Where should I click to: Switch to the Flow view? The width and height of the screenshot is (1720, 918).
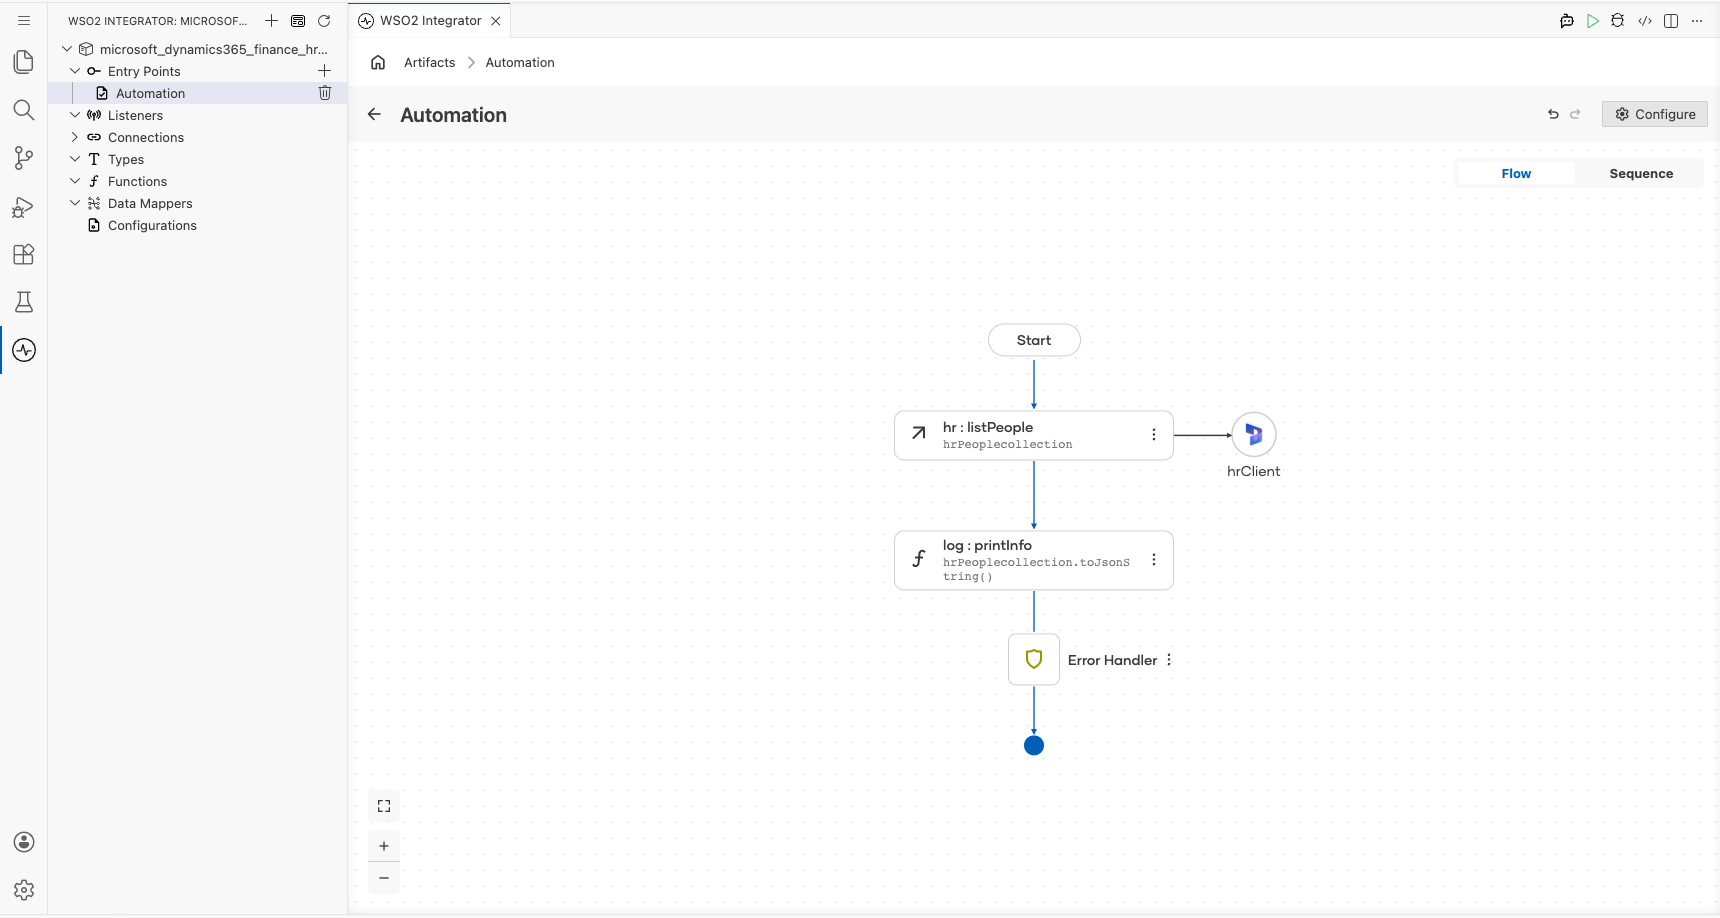tap(1516, 173)
